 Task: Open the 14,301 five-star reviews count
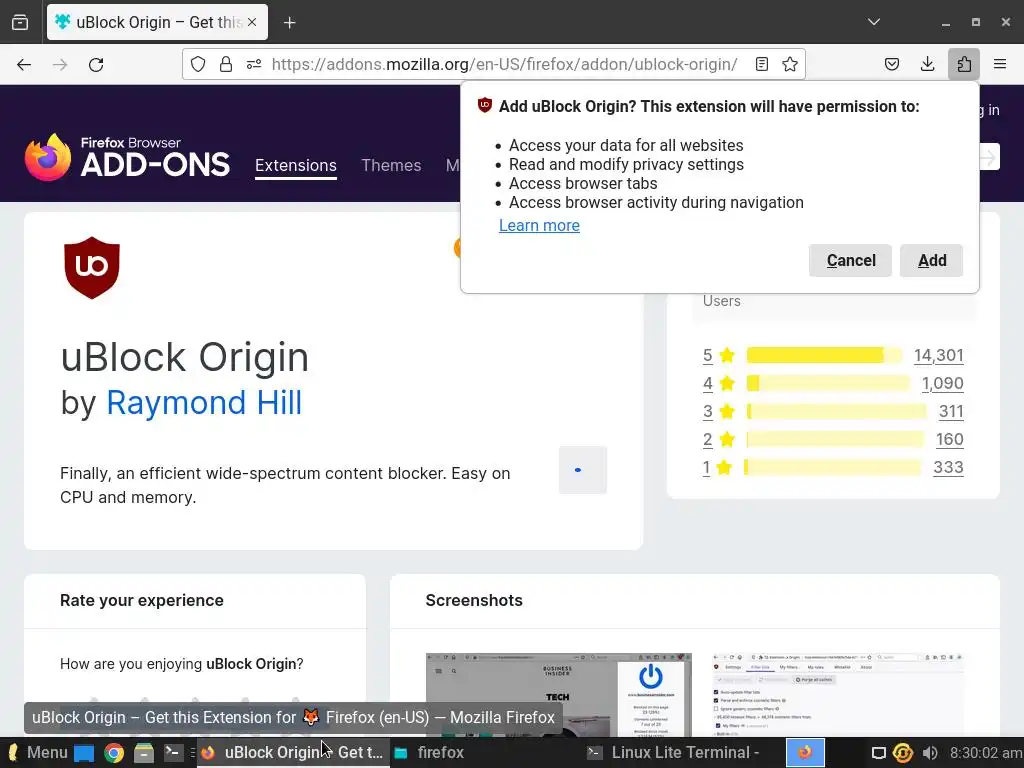938,355
